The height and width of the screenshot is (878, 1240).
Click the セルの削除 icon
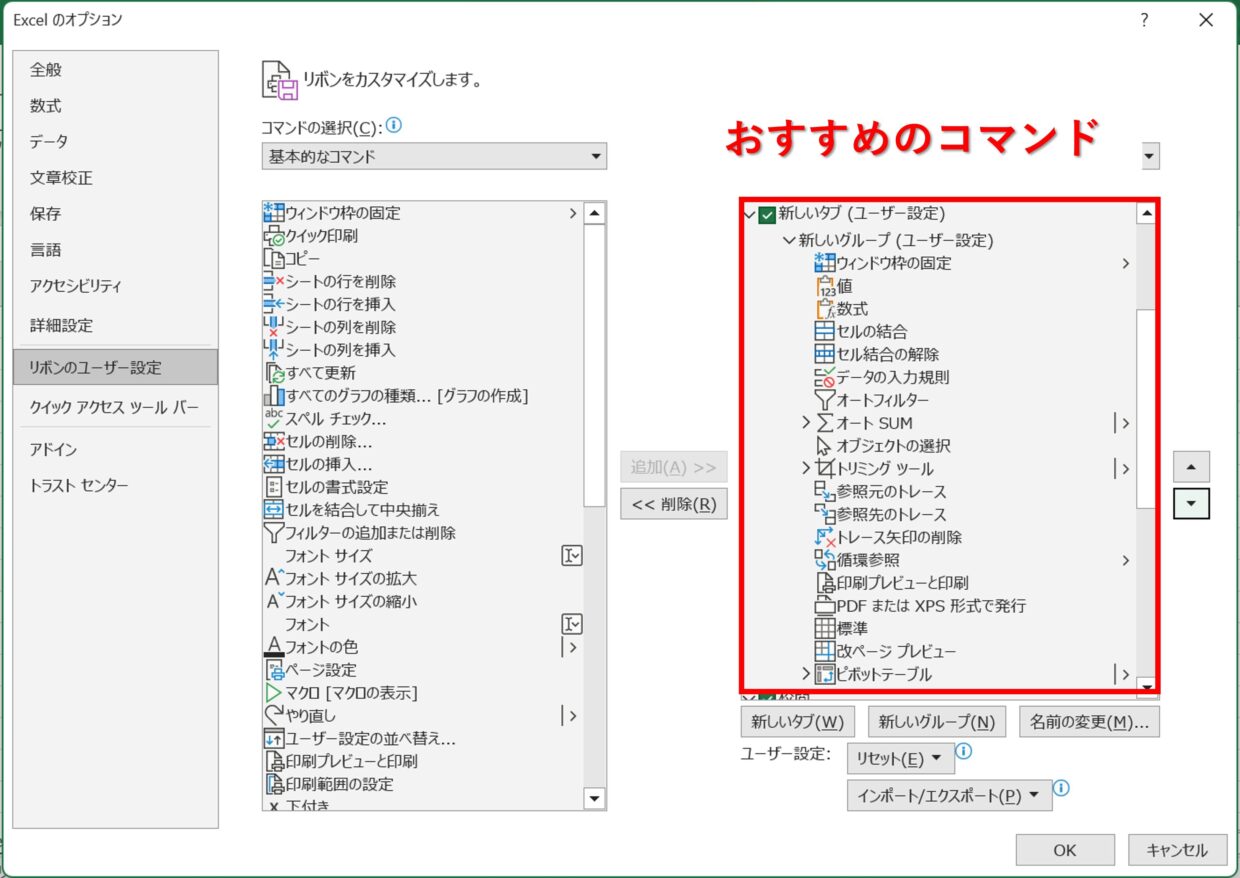274,441
